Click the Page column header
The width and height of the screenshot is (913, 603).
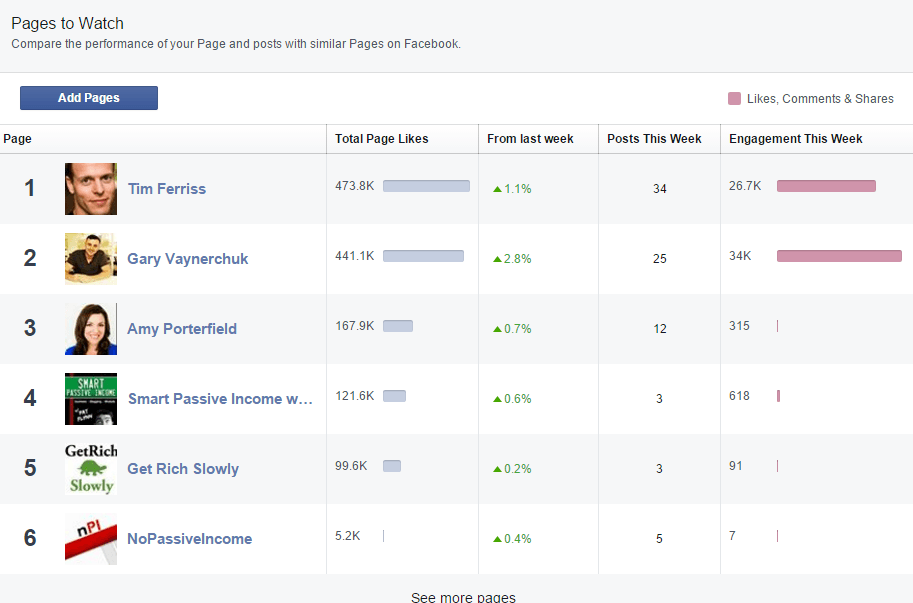point(17,139)
